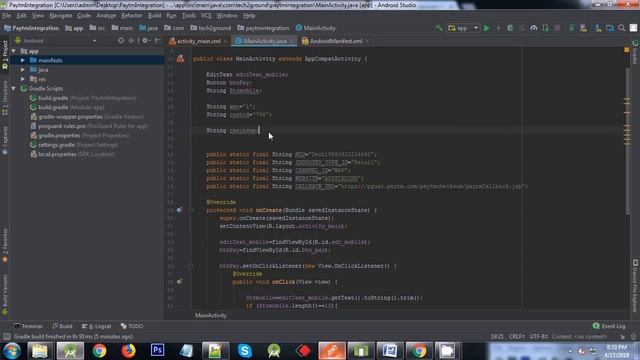Open the Build menu
Viewport: 640px width, 360px height.
click(x=154, y=16)
